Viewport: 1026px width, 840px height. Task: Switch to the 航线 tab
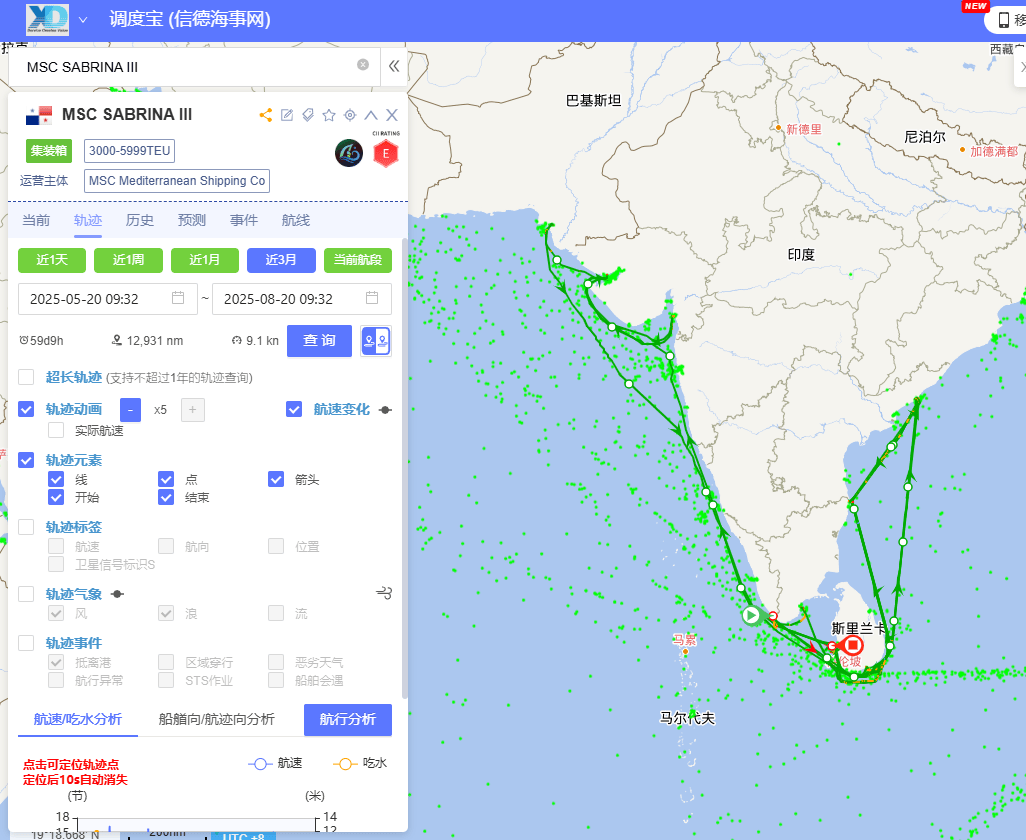point(296,220)
